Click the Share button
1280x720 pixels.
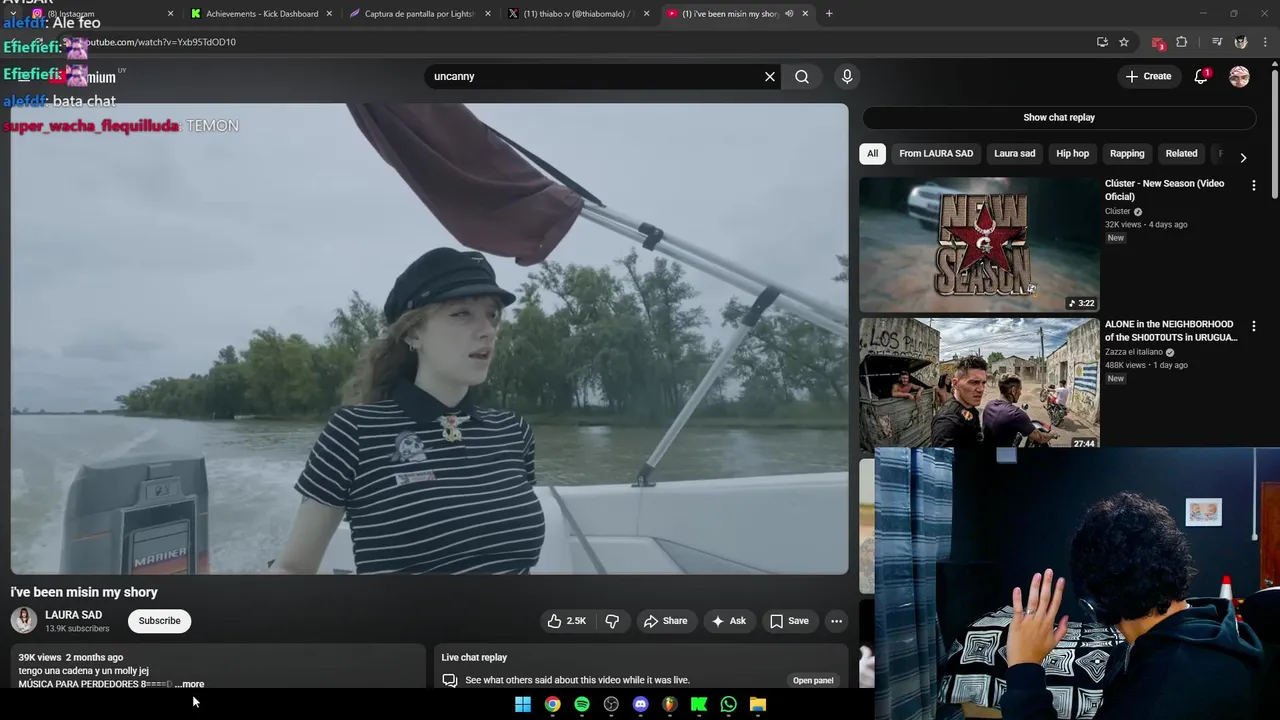665,621
